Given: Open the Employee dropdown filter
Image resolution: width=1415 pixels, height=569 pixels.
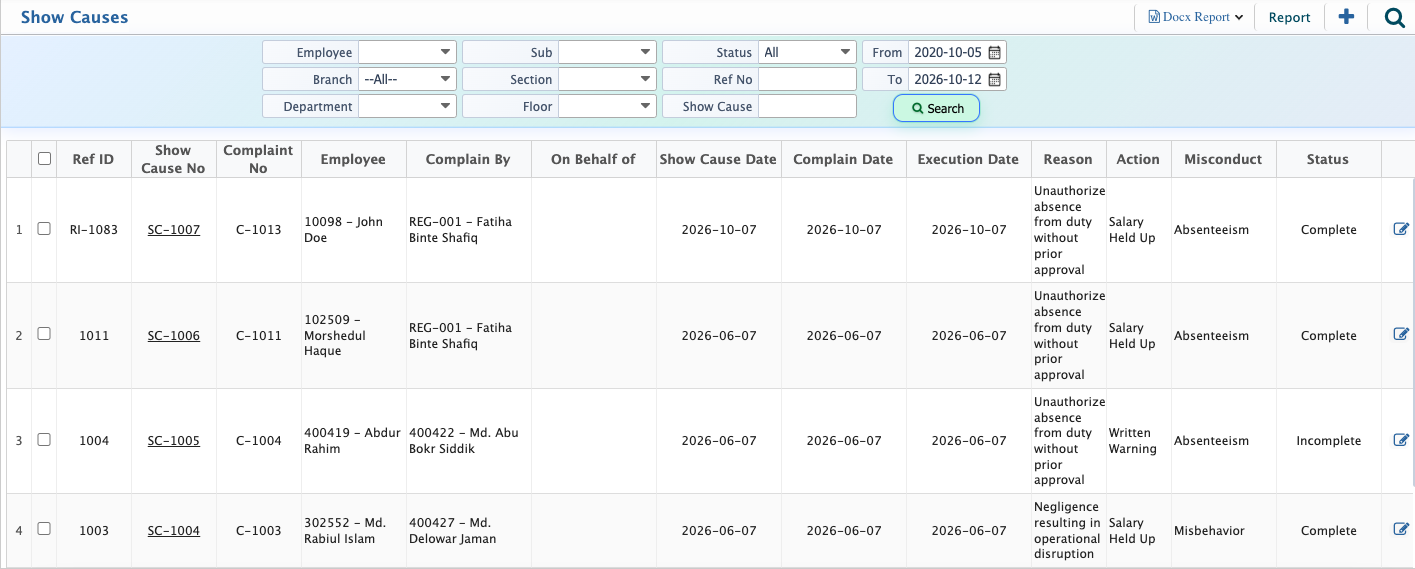Looking at the screenshot, I should click(x=407, y=52).
